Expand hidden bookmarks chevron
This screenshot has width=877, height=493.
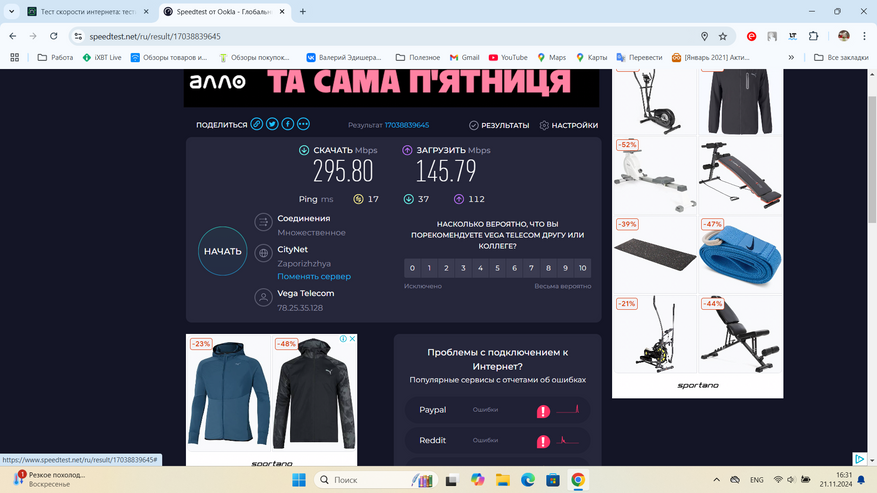[x=791, y=57]
